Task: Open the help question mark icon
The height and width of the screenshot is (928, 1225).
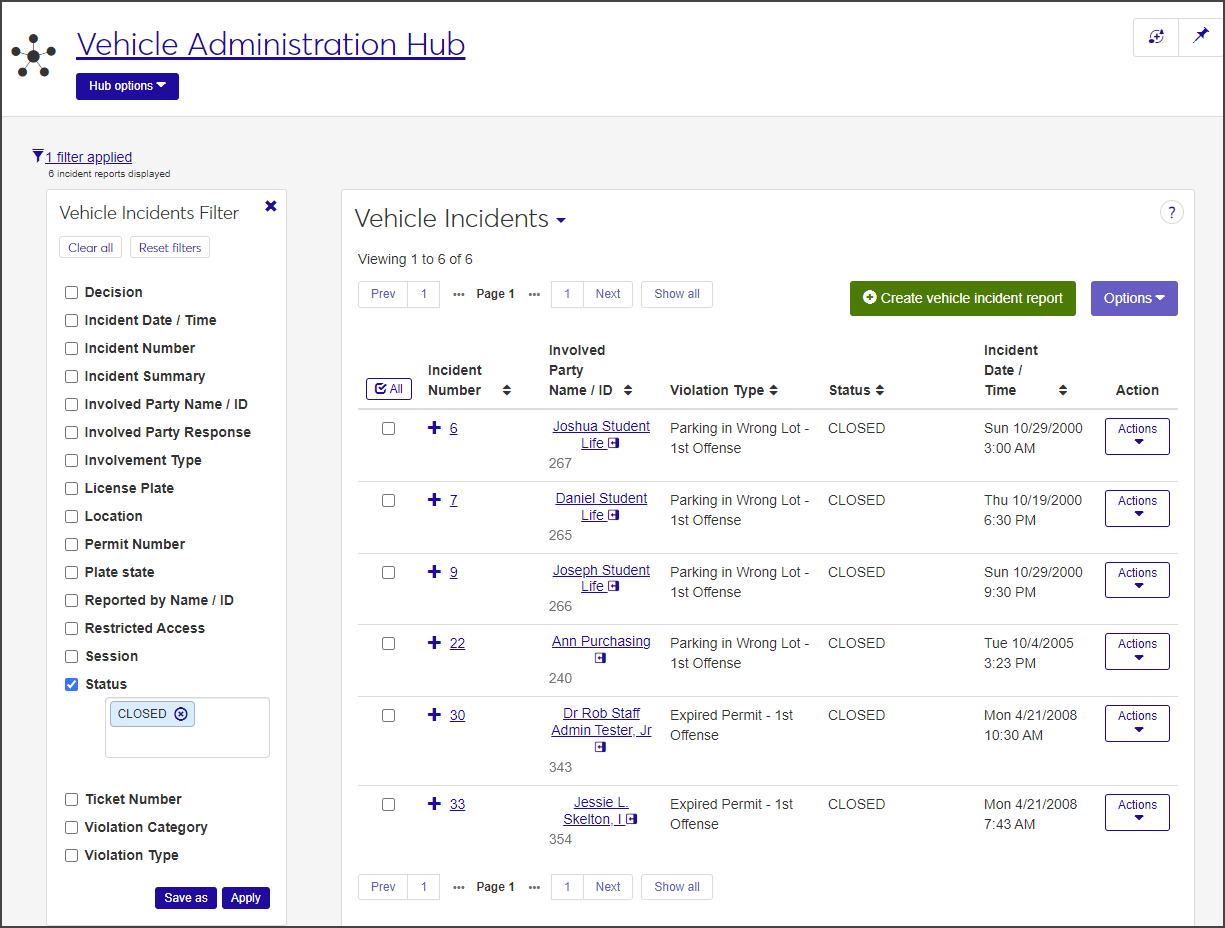Action: (x=1171, y=212)
